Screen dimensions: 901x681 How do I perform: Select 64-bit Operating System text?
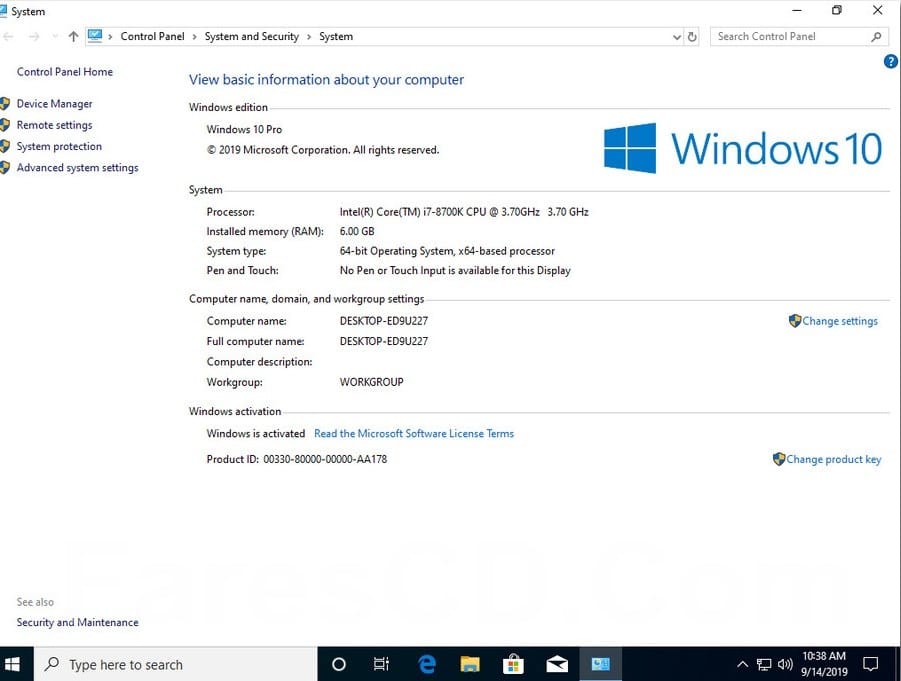pos(447,251)
